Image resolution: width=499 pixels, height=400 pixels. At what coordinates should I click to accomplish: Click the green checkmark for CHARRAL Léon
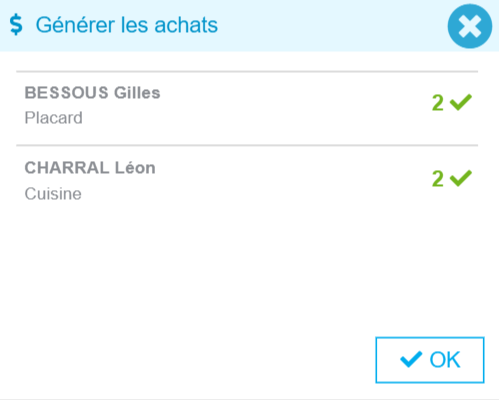(x=461, y=178)
